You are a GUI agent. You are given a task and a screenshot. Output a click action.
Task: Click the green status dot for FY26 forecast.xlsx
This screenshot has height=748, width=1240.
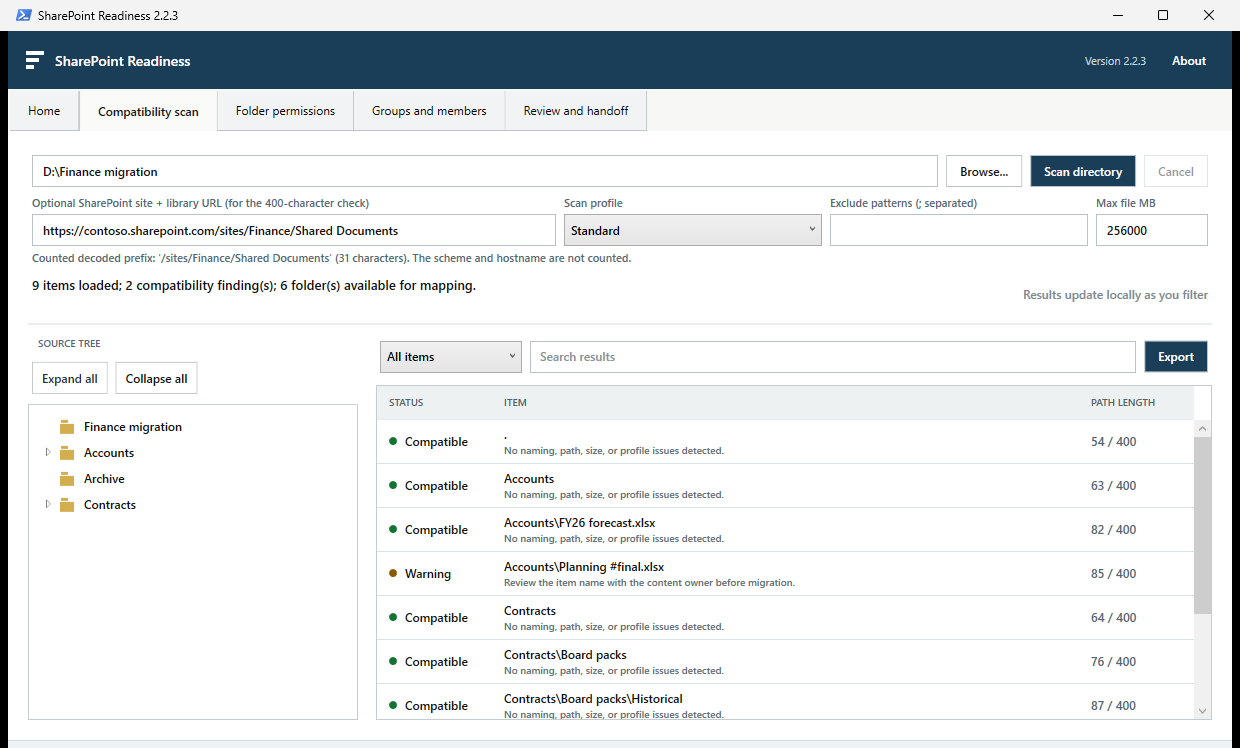click(393, 529)
